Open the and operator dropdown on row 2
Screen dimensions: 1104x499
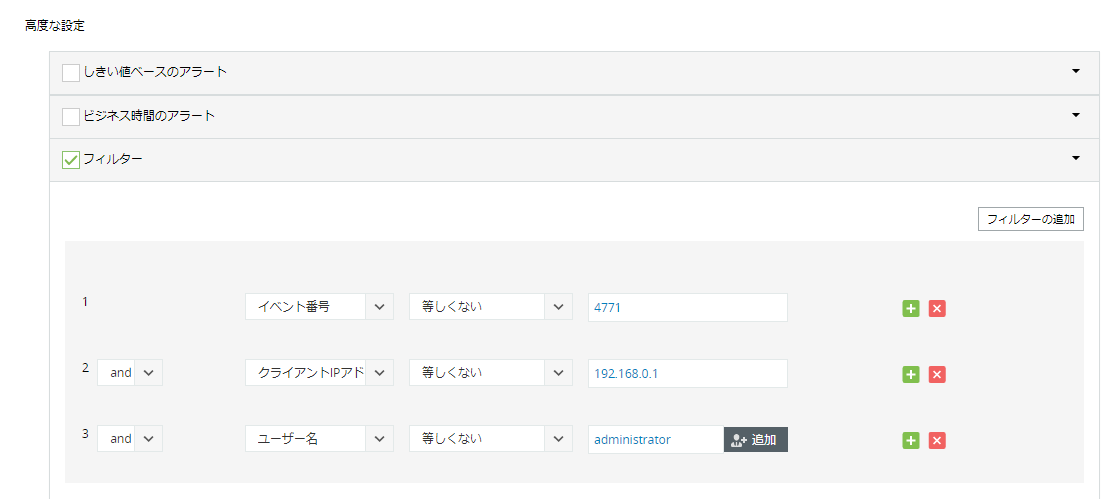(148, 373)
